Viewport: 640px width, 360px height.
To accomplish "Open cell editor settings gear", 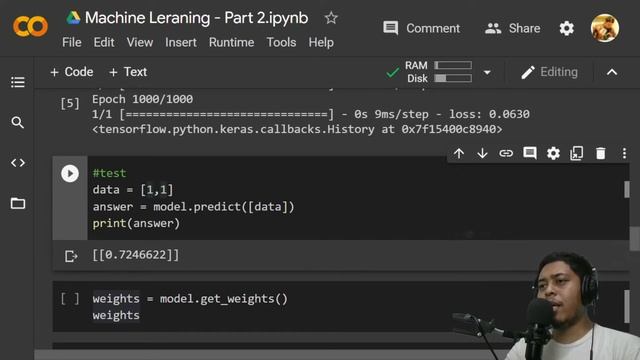I will [x=553, y=153].
